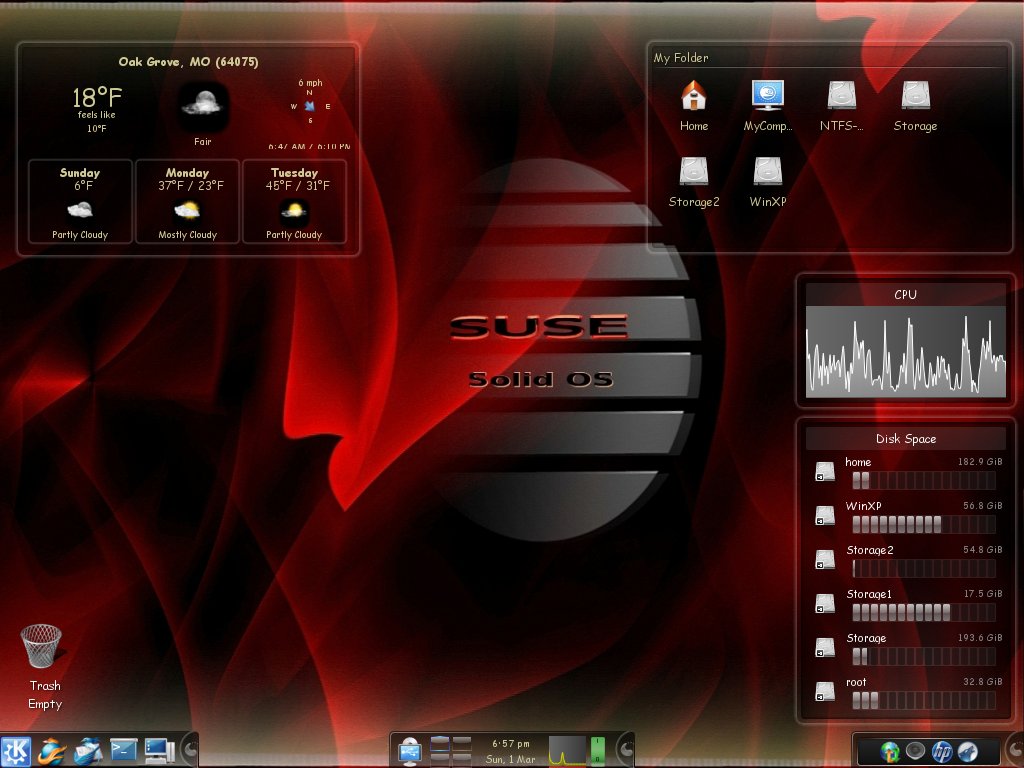Viewport: 1024px width, 768px height.
Task: Click the network monitor graph in the panel
Action: [x=567, y=750]
